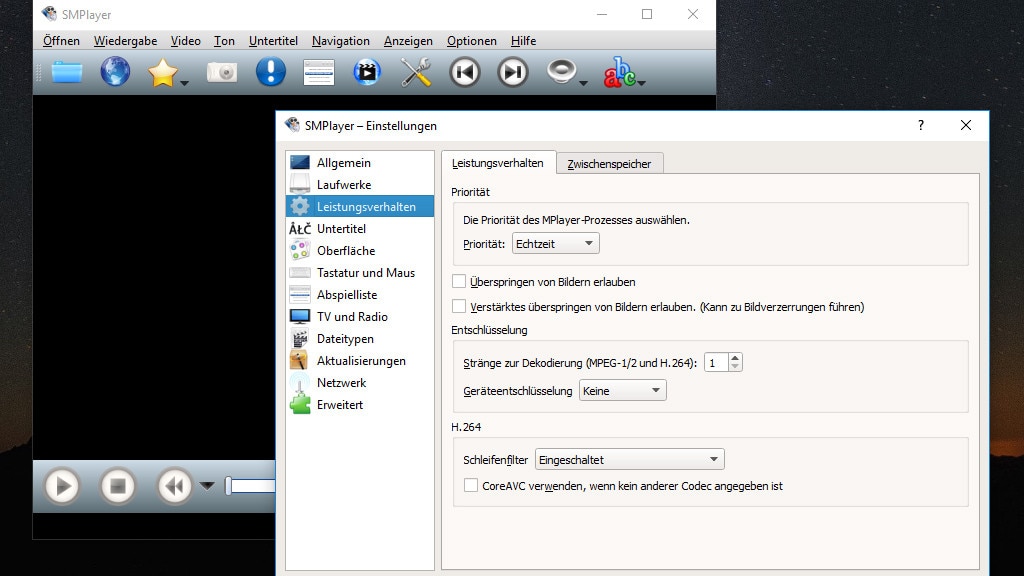Viewport: 1024px width, 576px height.
Task: Start playback with the Play button
Action: [x=63, y=486]
